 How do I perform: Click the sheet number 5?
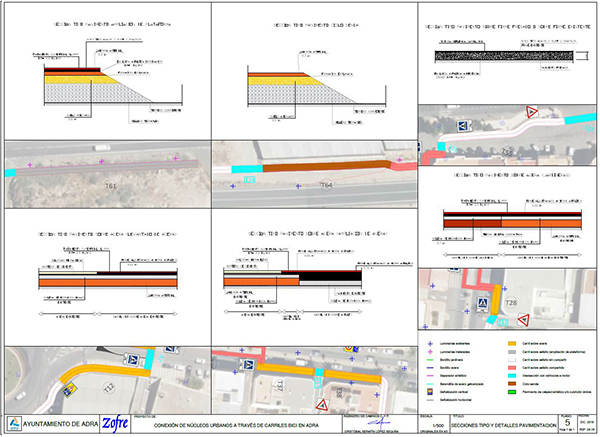click(x=567, y=422)
